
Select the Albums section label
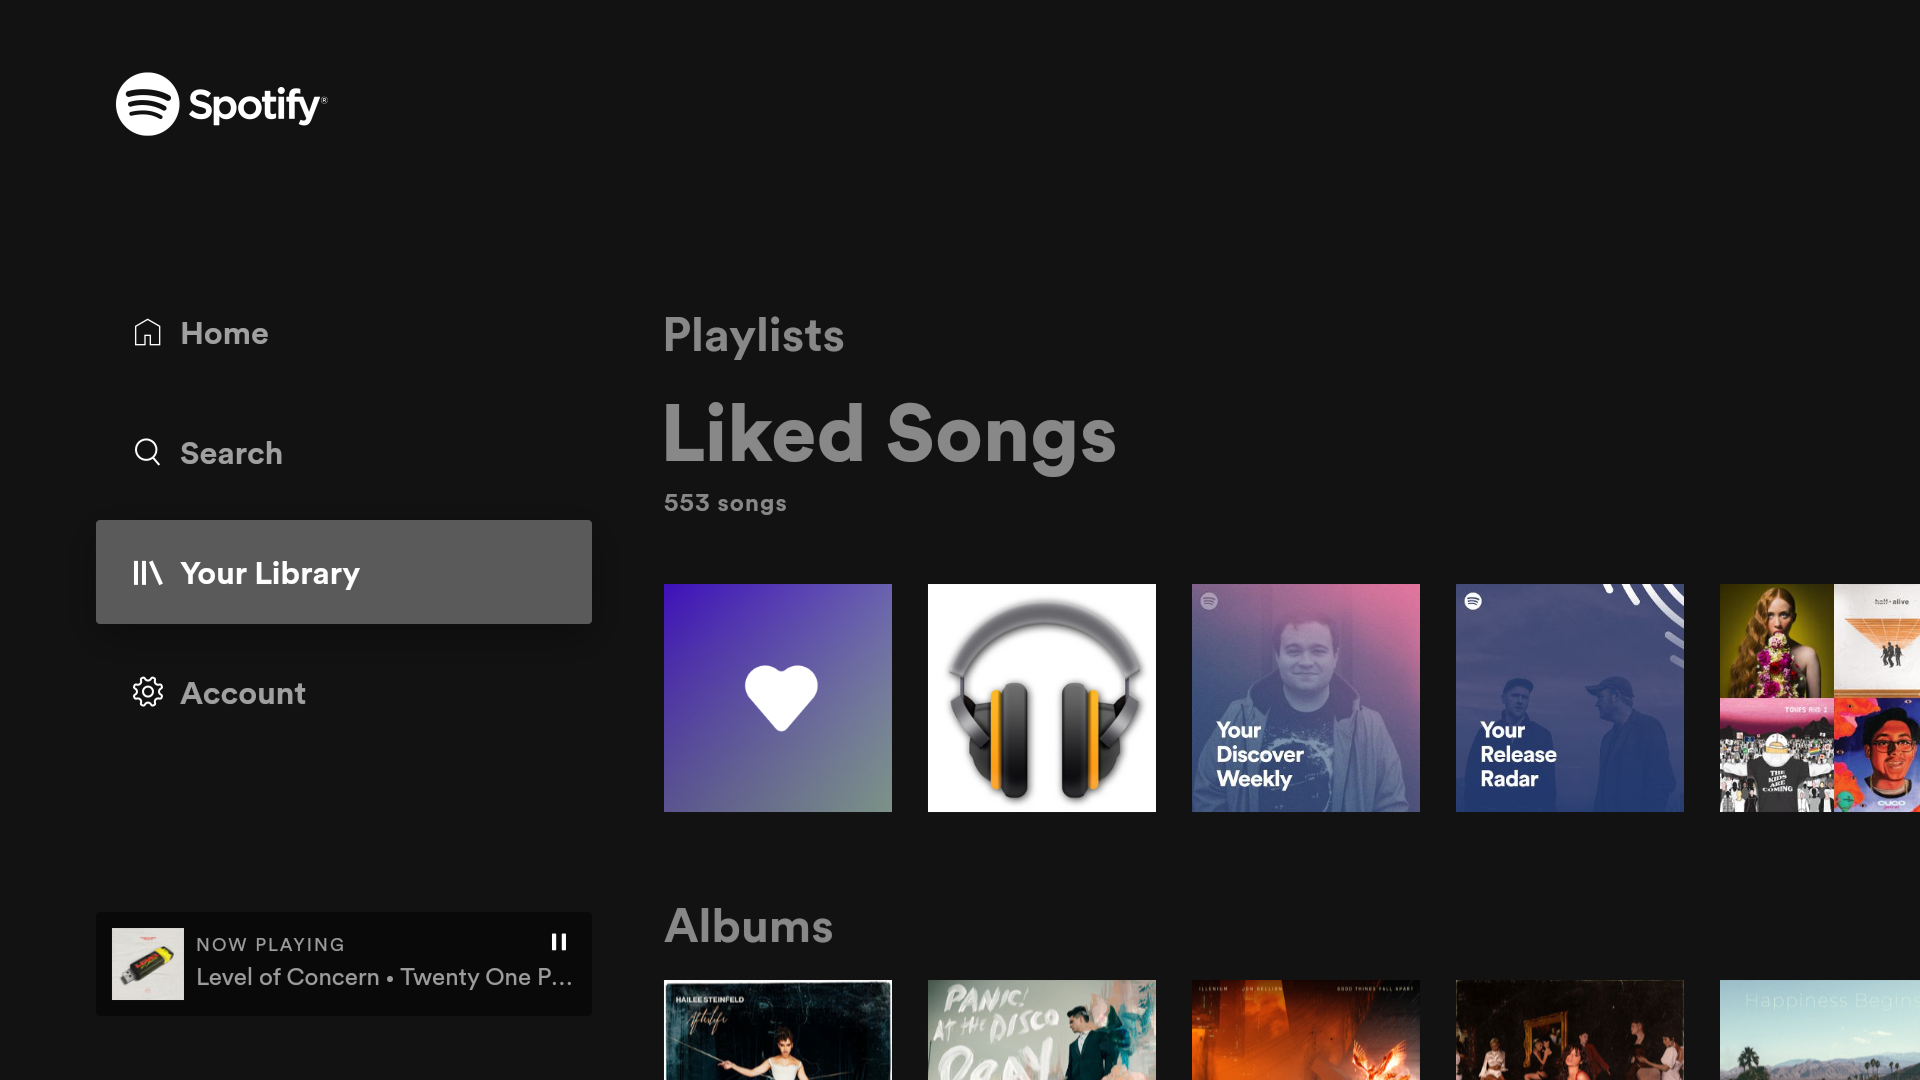pos(748,924)
